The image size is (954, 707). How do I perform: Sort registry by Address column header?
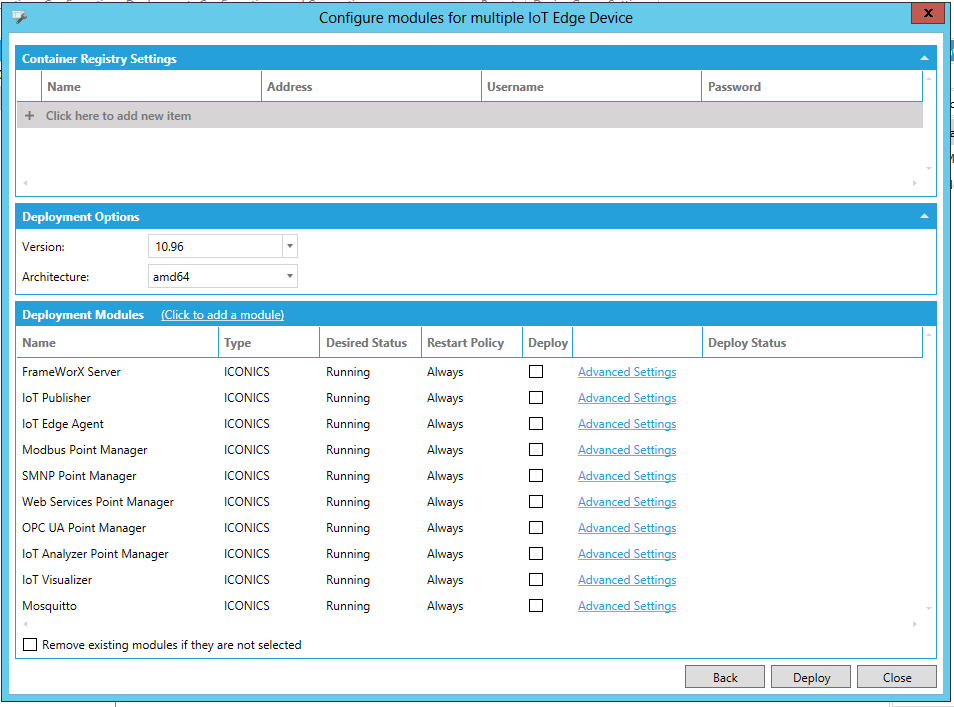coord(371,86)
